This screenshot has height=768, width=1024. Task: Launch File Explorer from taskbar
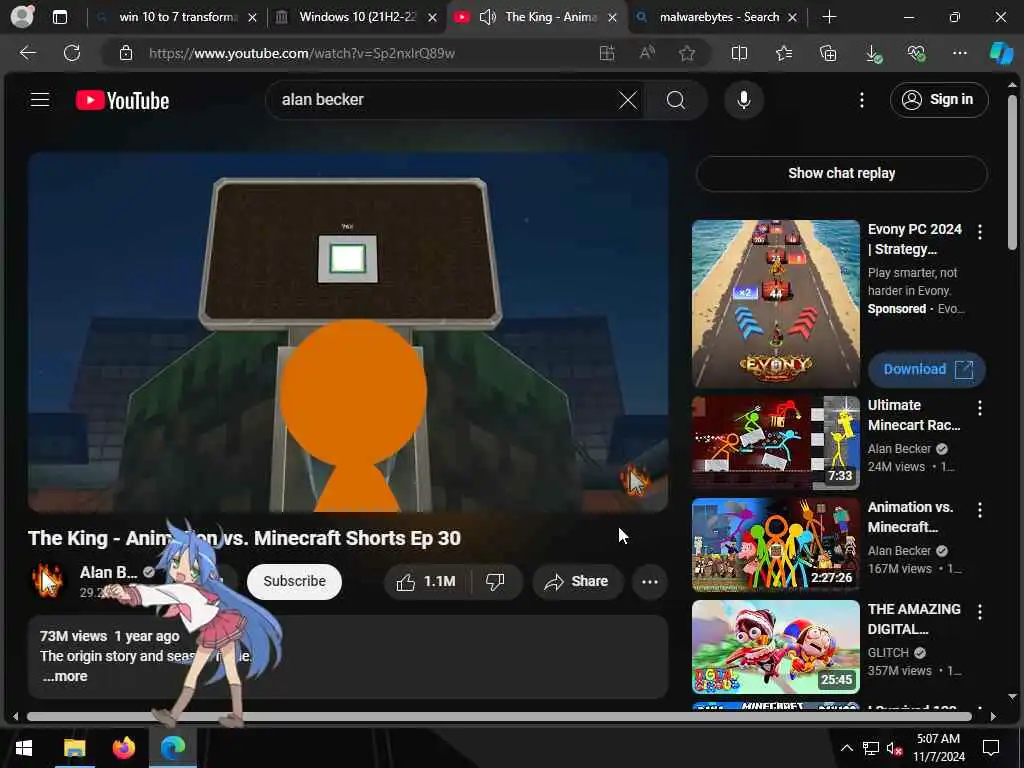74,748
